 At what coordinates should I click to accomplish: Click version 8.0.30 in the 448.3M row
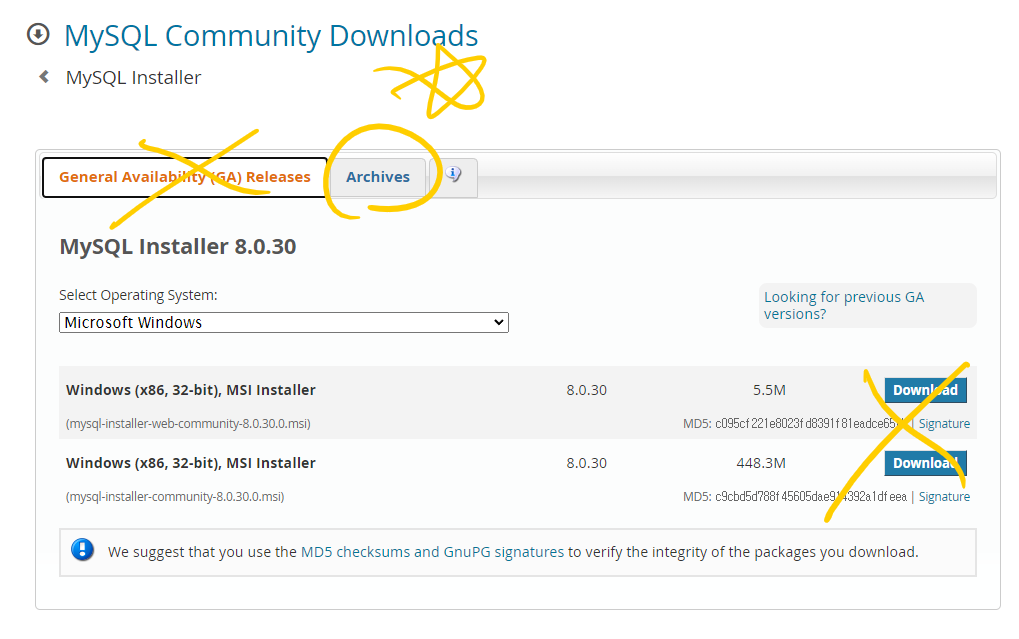coord(586,463)
